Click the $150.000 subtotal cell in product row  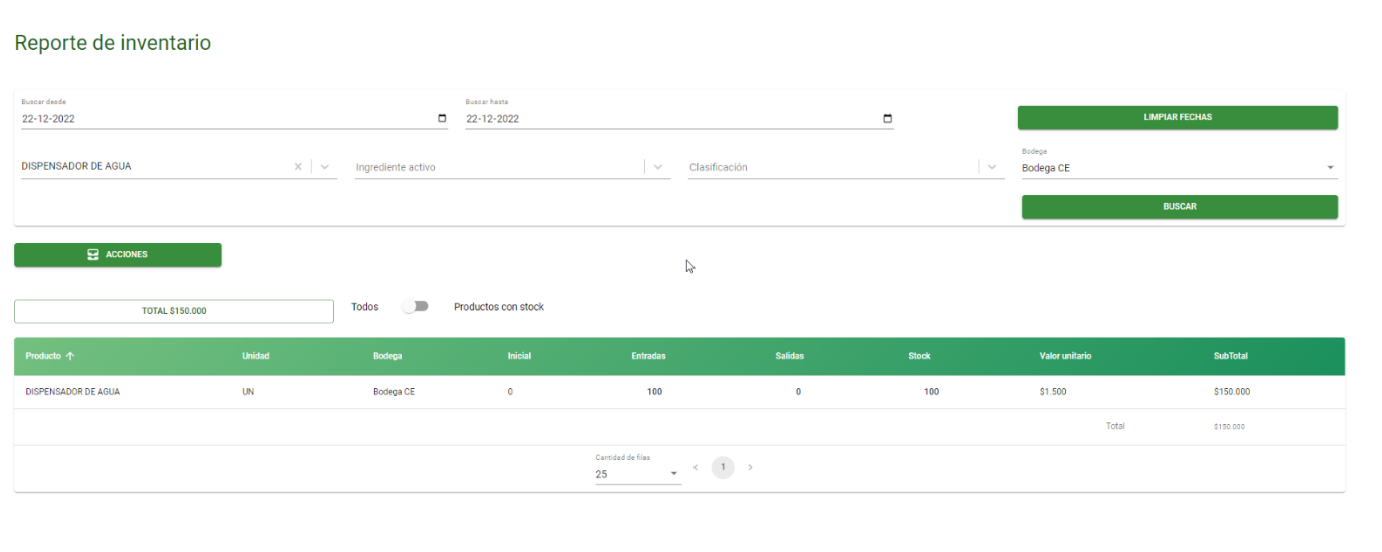pyautogui.click(x=1232, y=392)
